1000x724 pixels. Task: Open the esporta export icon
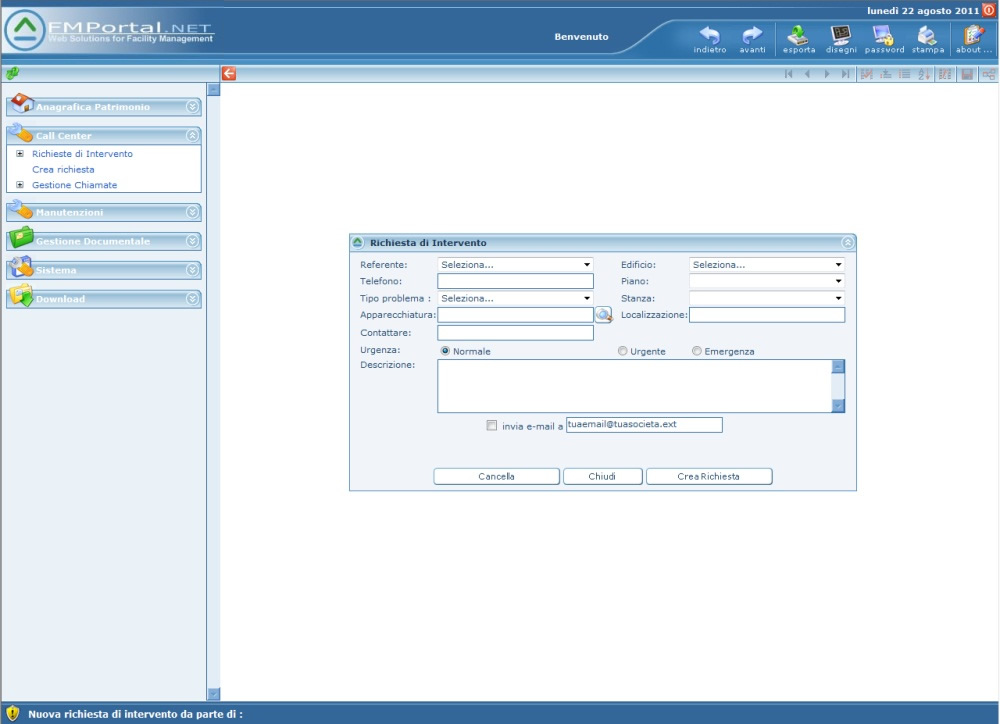click(798, 35)
